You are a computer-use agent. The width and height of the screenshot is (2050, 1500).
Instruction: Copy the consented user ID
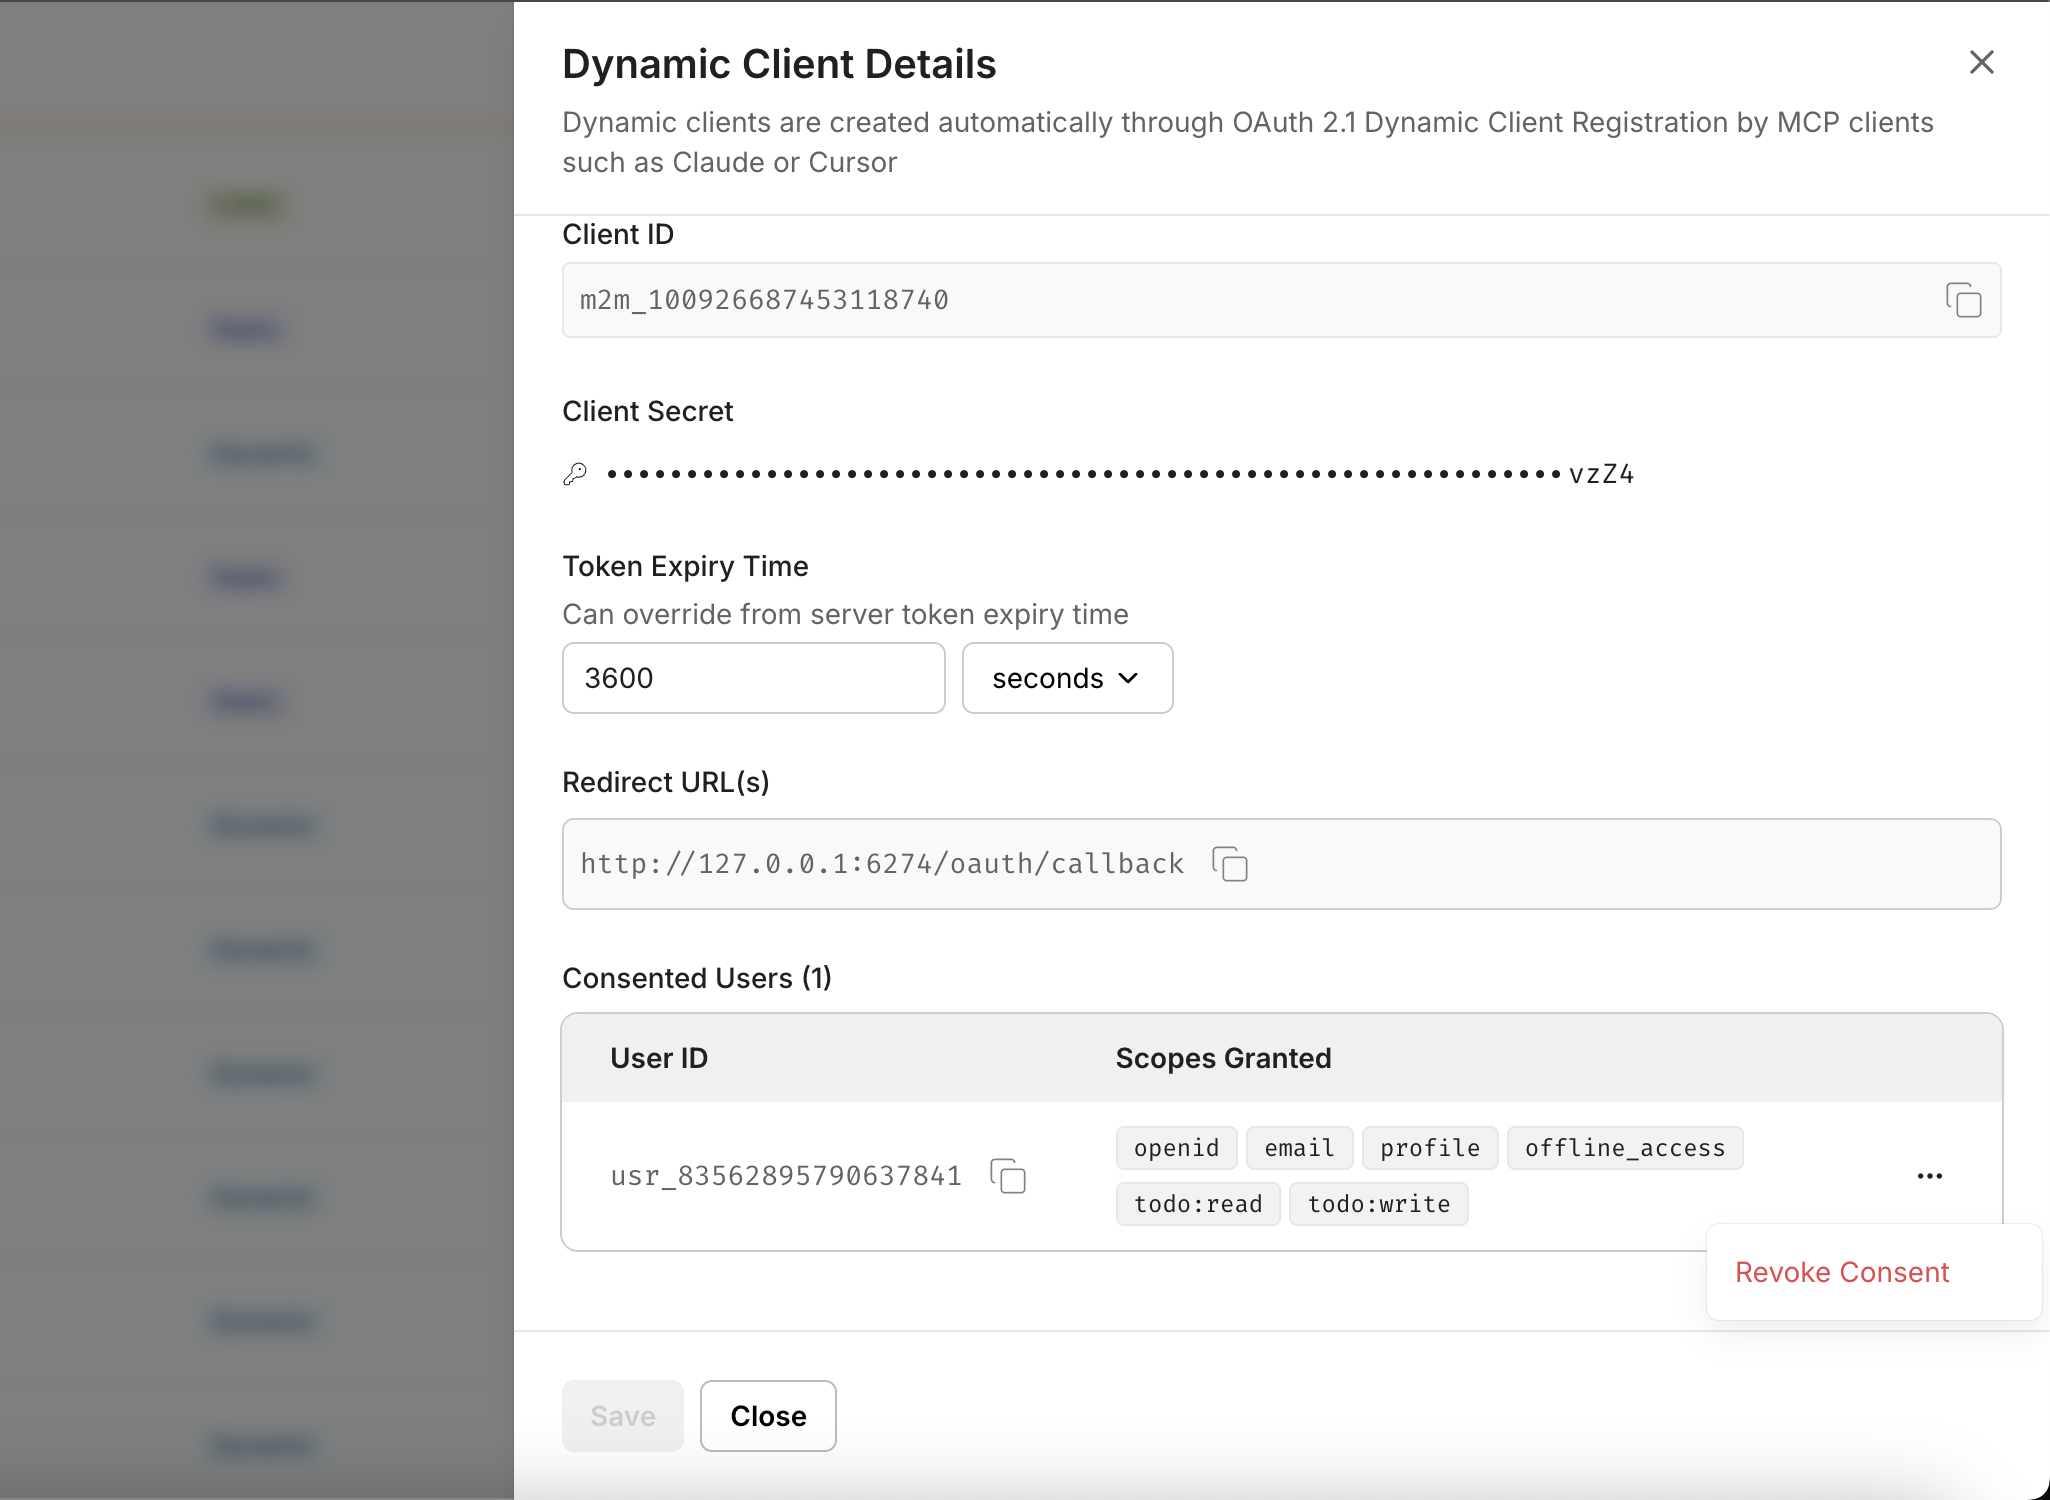tap(1008, 1176)
